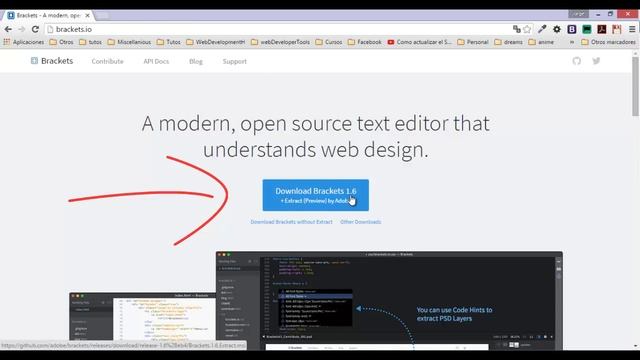Image resolution: width=640 pixels, height=360 pixels.
Task: Open the Brackets Twitter bird icon
Action: 596,61
